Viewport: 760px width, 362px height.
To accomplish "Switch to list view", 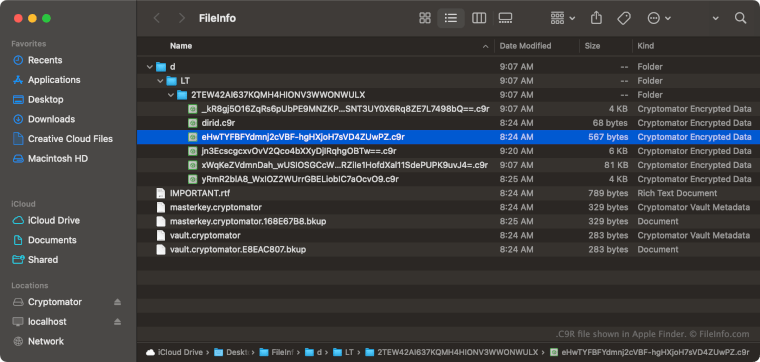I will click(451, 18).
